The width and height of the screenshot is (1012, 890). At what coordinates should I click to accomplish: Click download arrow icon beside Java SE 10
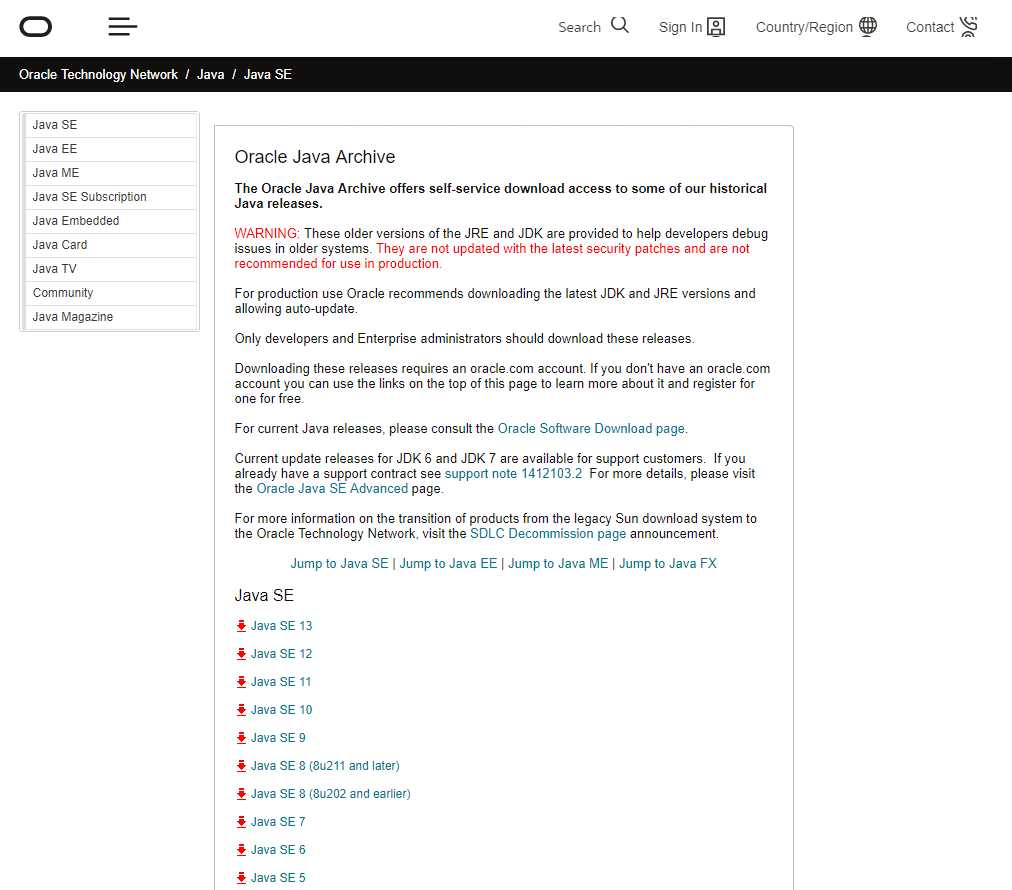click(x=241, y=710)
